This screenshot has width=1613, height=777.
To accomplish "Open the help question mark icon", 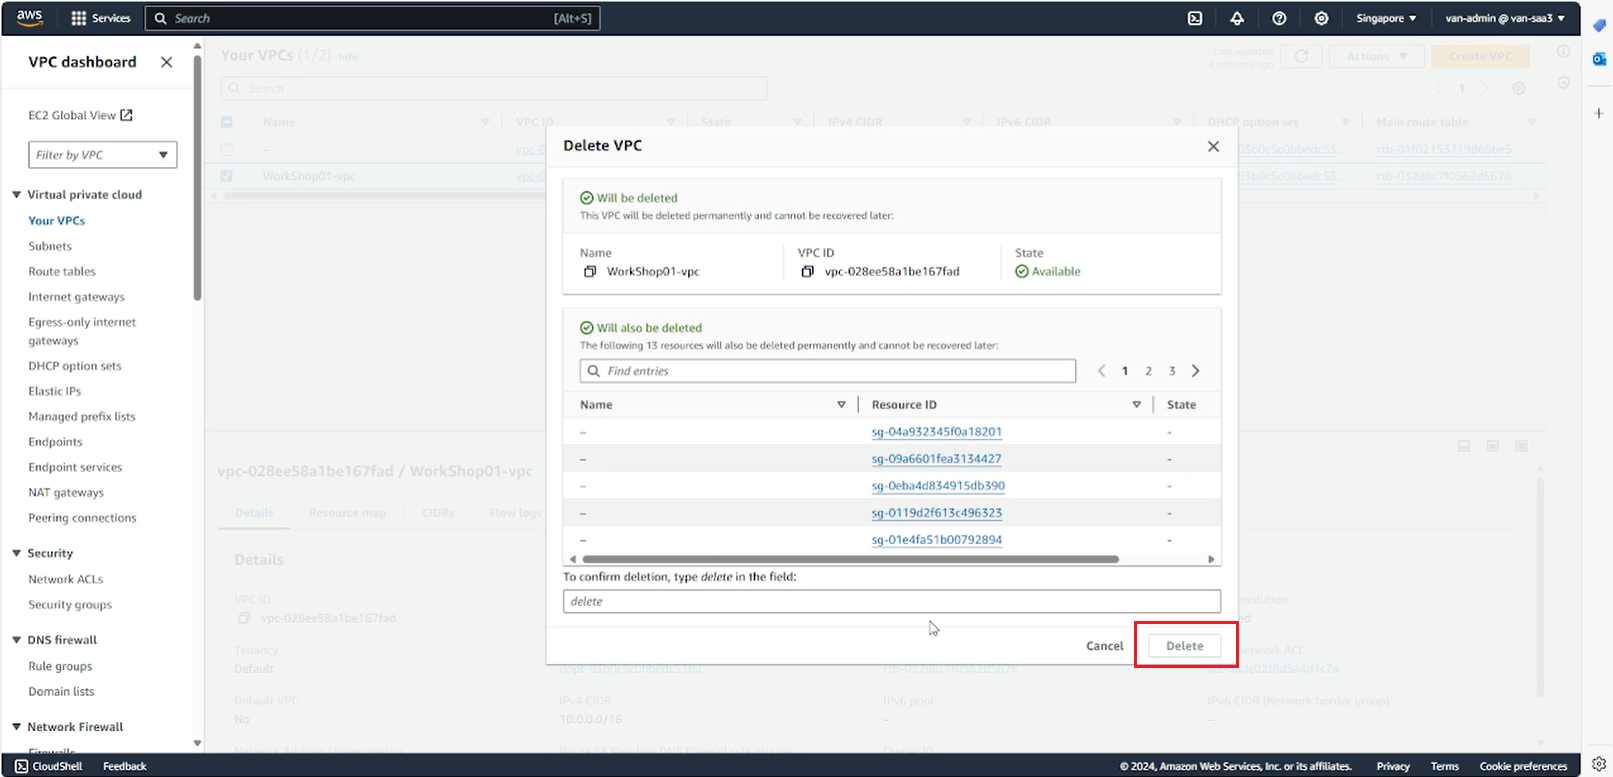I will (x=1279, y=18).
